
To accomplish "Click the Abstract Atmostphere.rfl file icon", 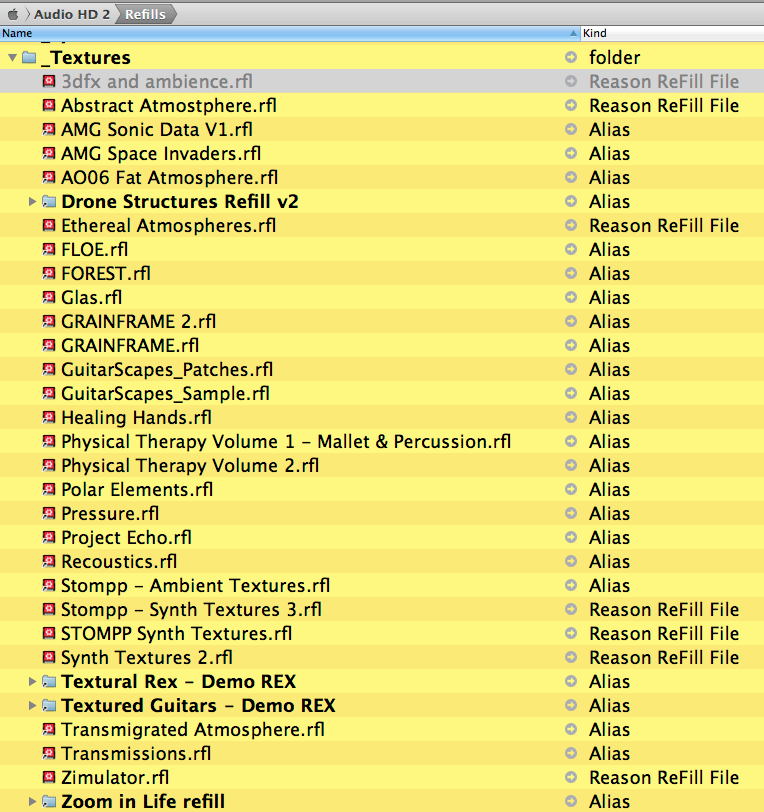I will point(49,105).
